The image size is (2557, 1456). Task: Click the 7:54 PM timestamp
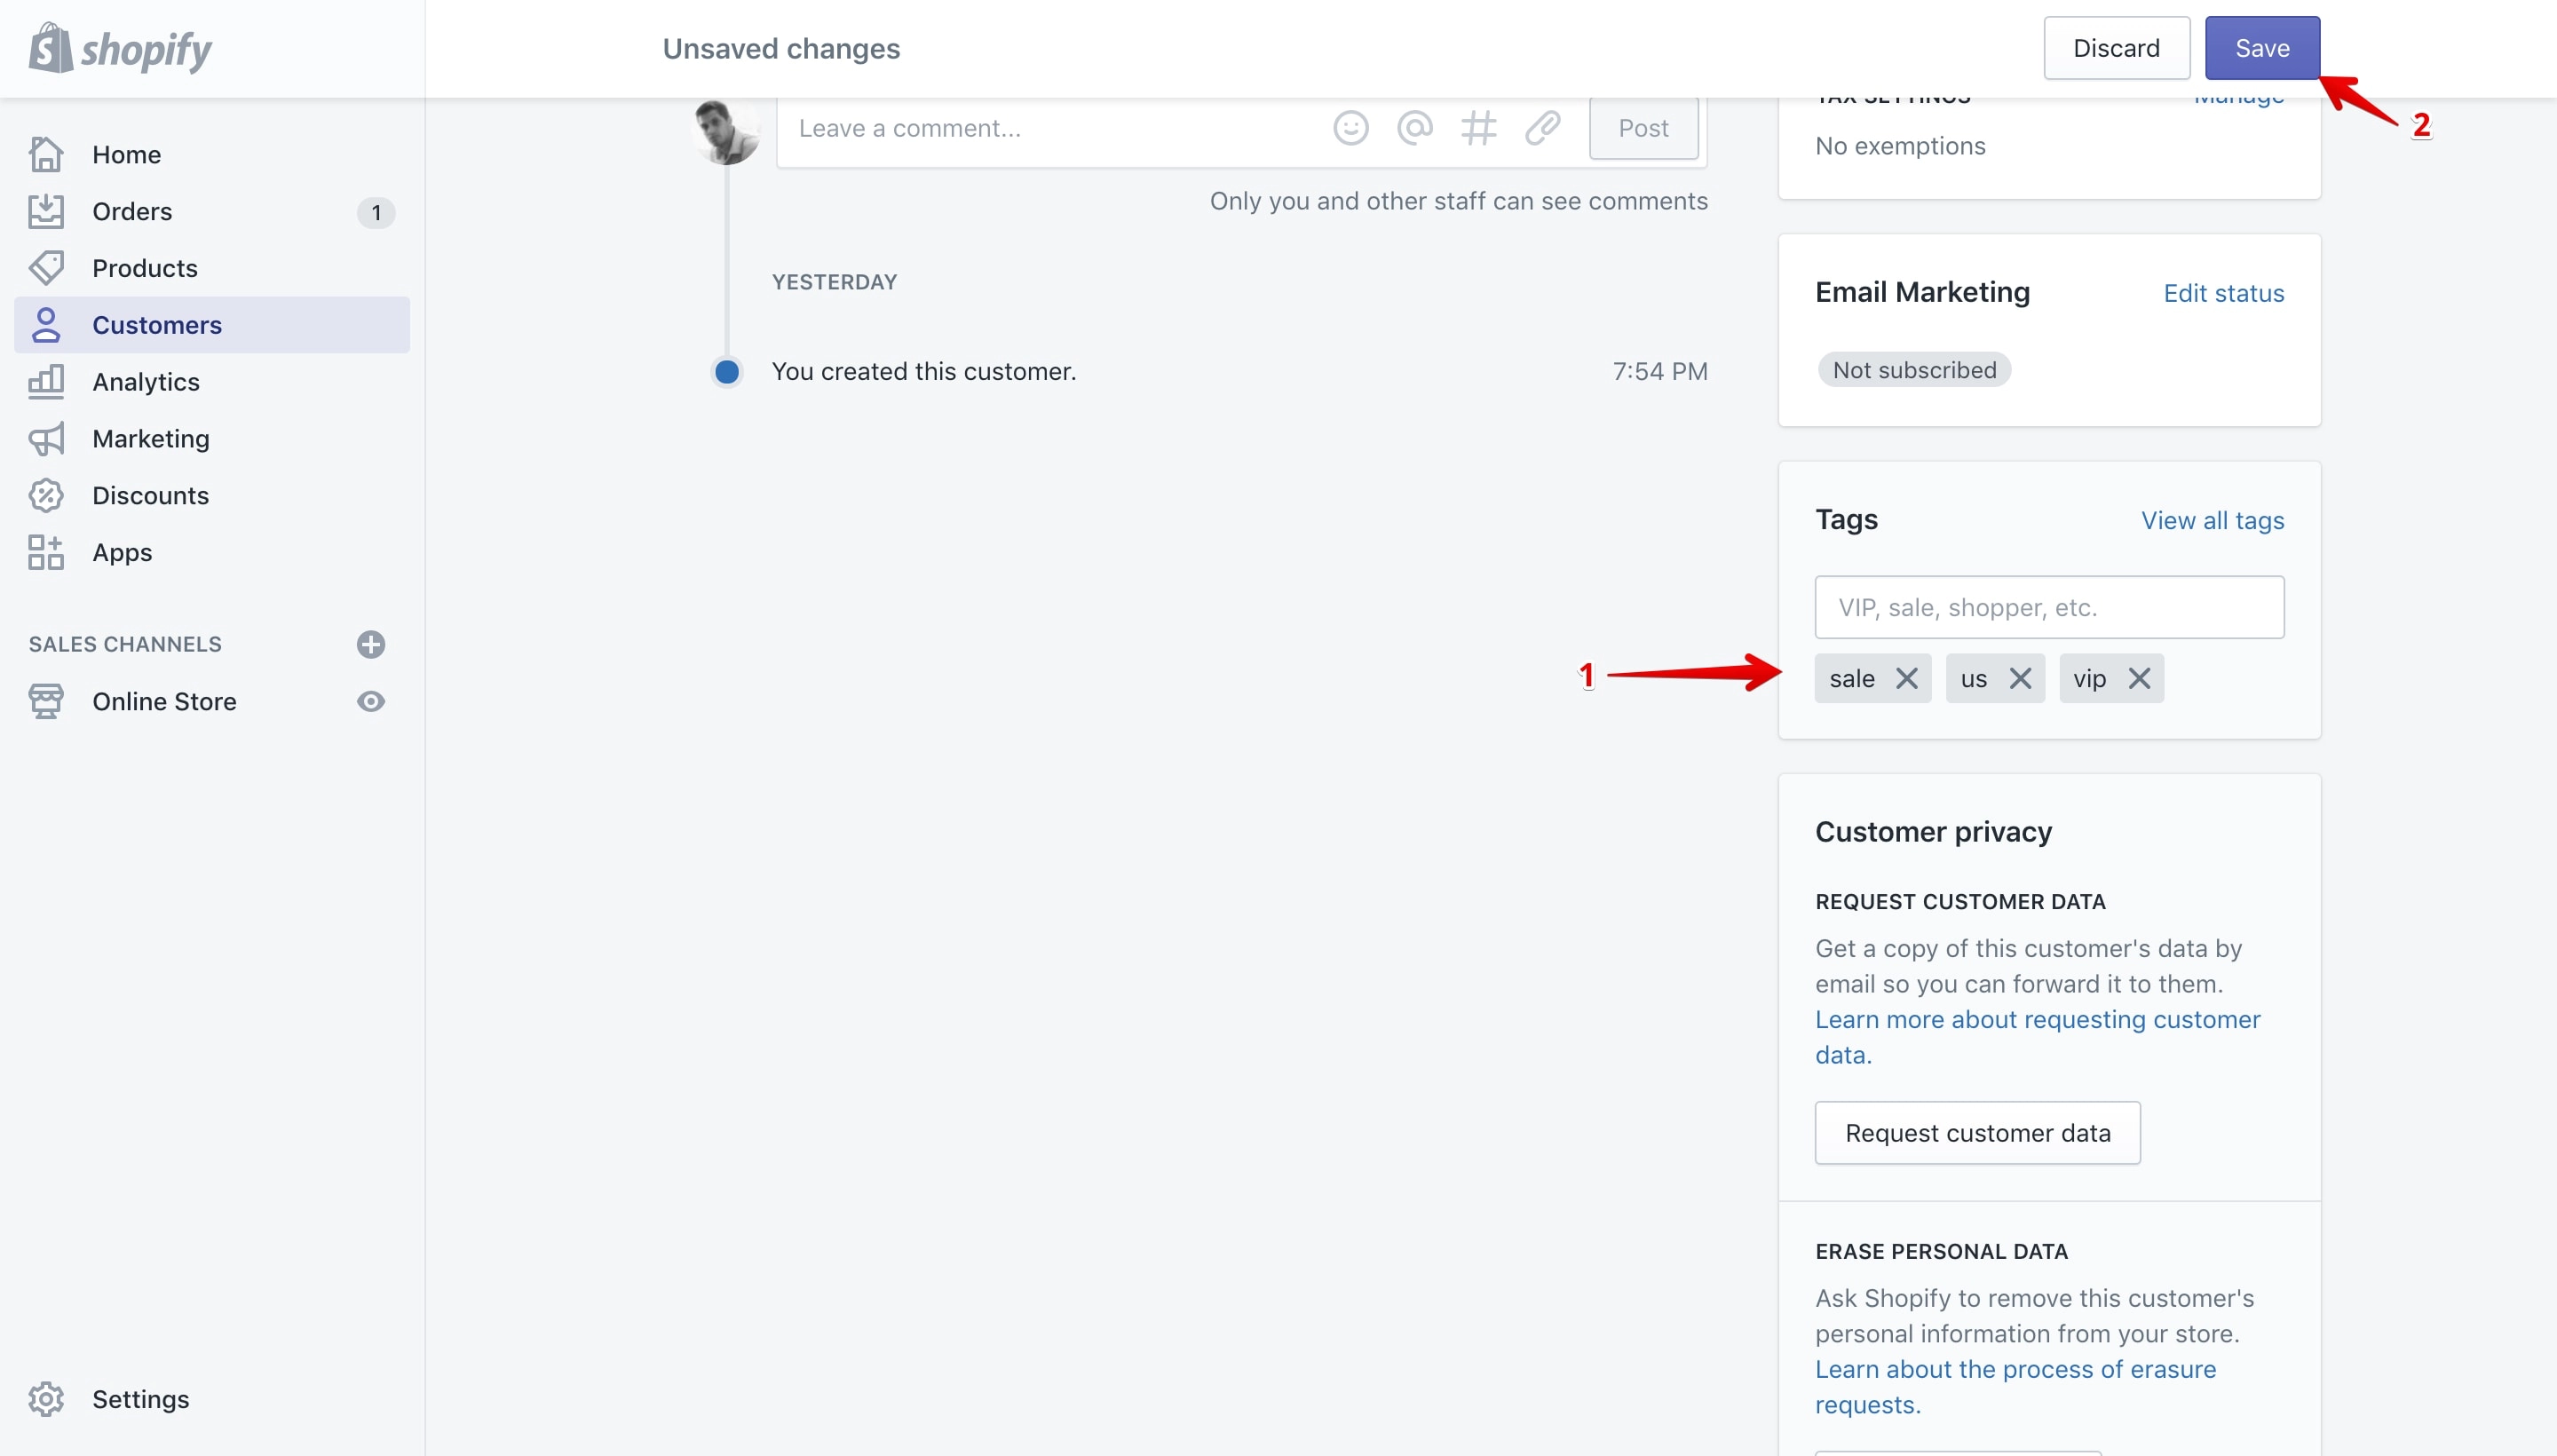tap(1660, 371)
